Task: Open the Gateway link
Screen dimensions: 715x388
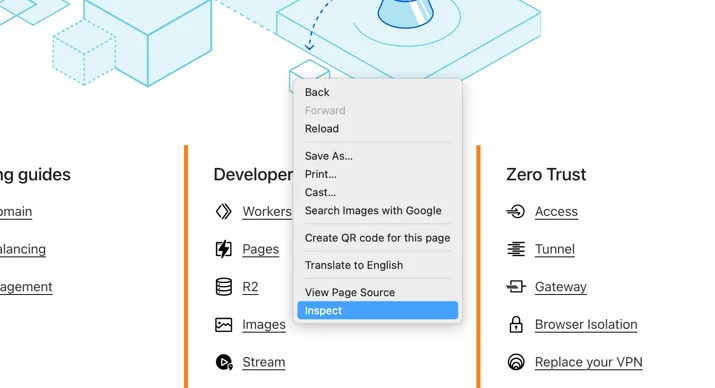Action: coord(561,287)
